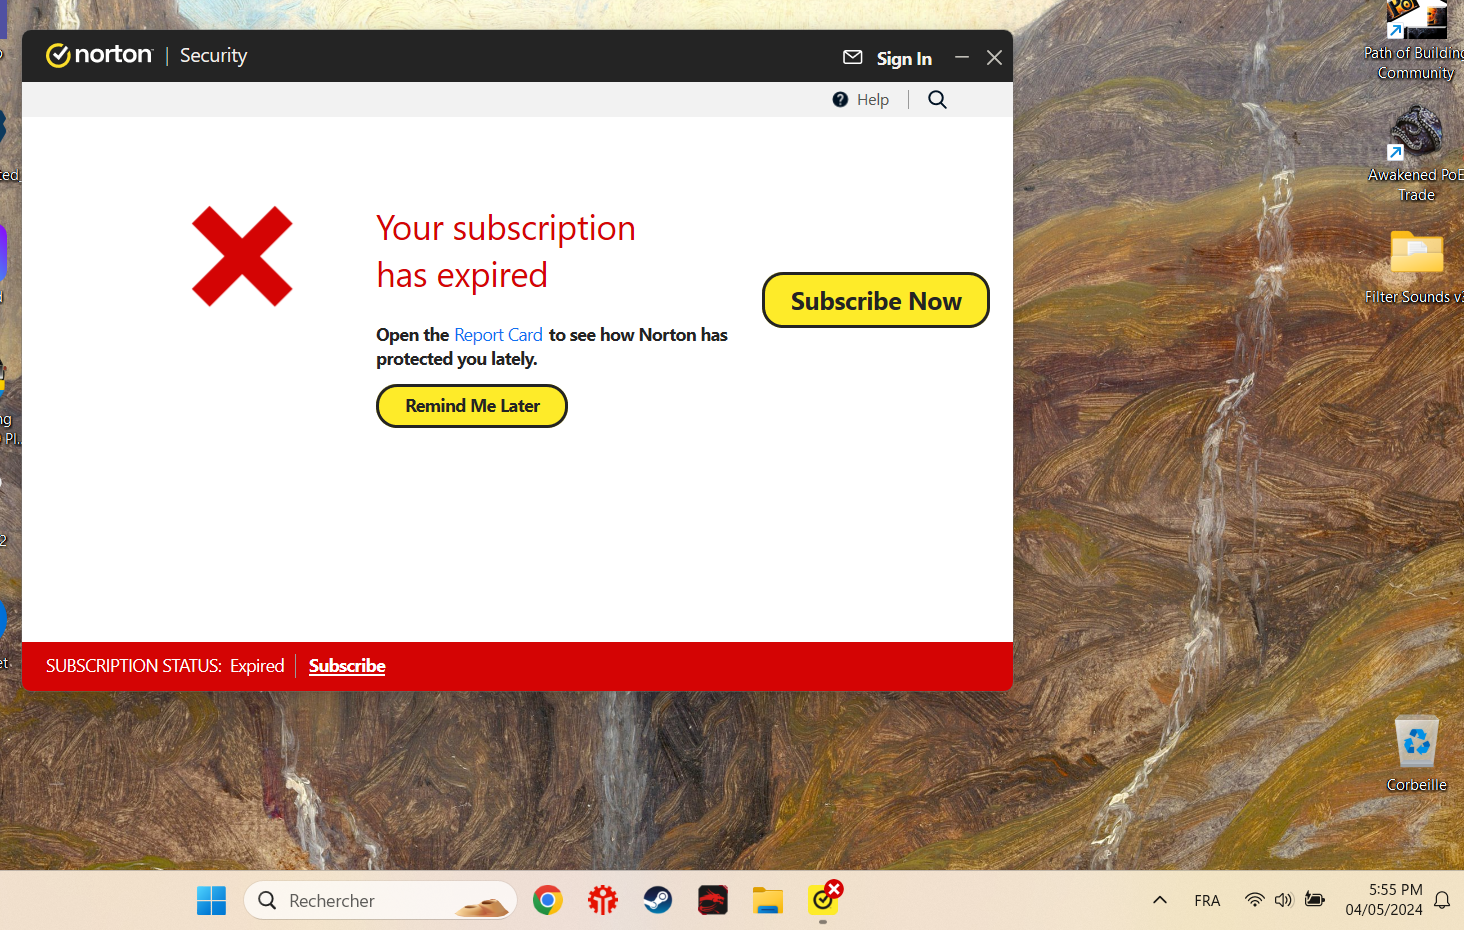Click the Sign In link
Viewport: 1464px width, 930px height.
click(904, 58)
